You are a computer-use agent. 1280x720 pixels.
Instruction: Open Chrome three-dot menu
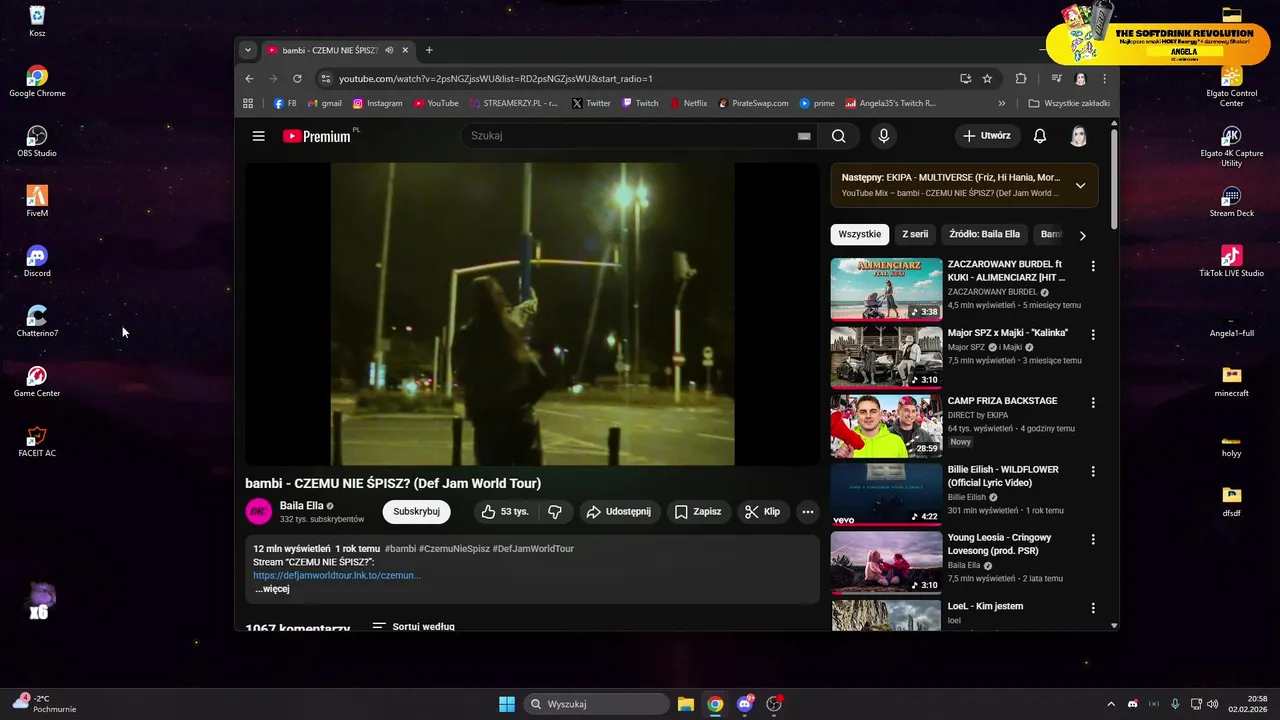tap(1105, 79)
